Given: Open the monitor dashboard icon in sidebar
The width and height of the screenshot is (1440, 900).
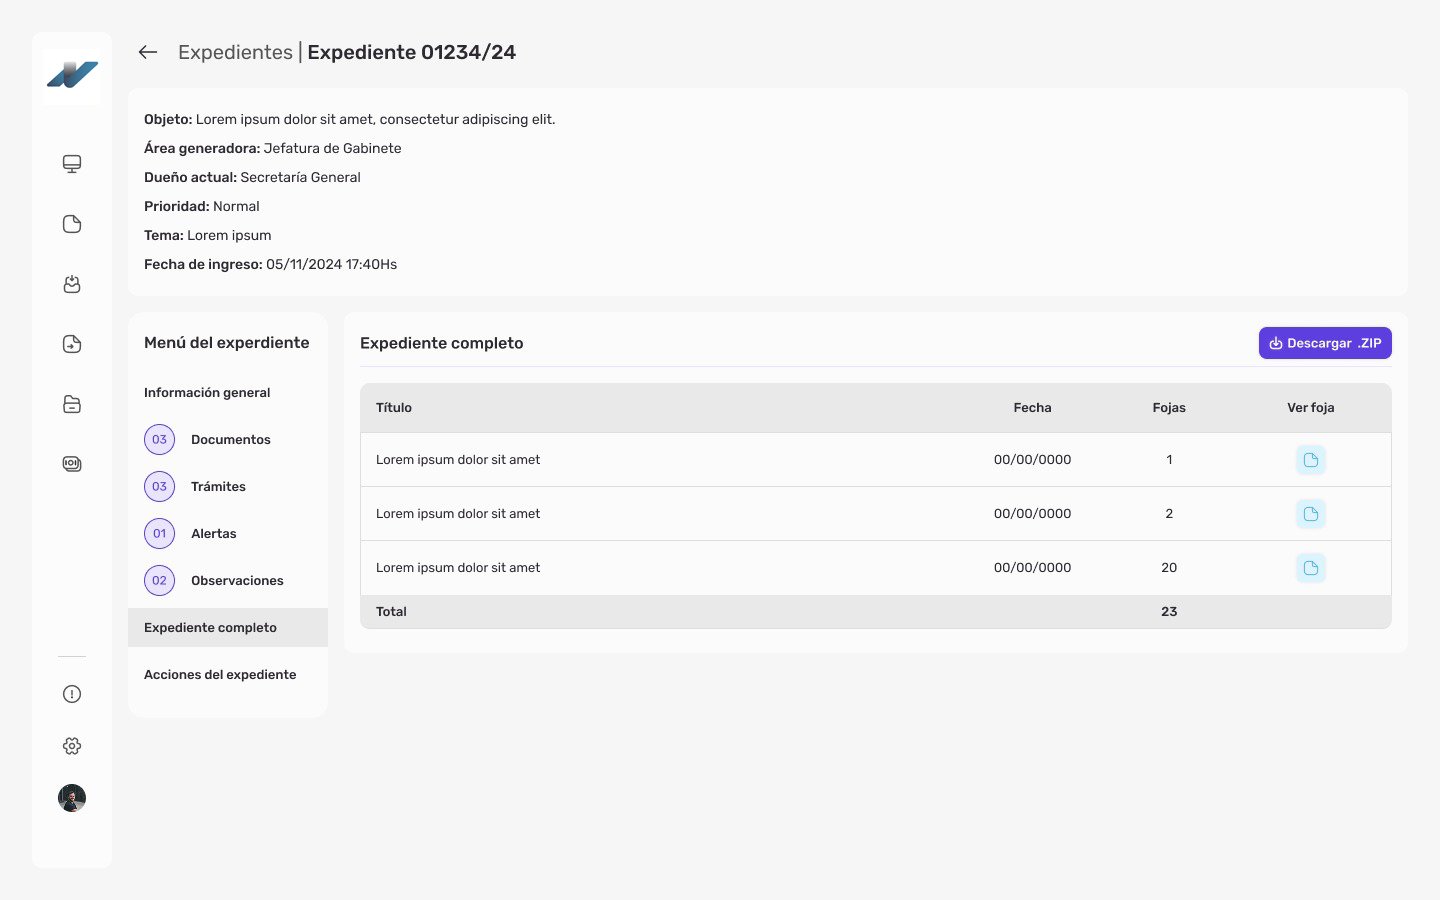Looking at the screenshot, I should pyautogui.click(x=72, y=164).
